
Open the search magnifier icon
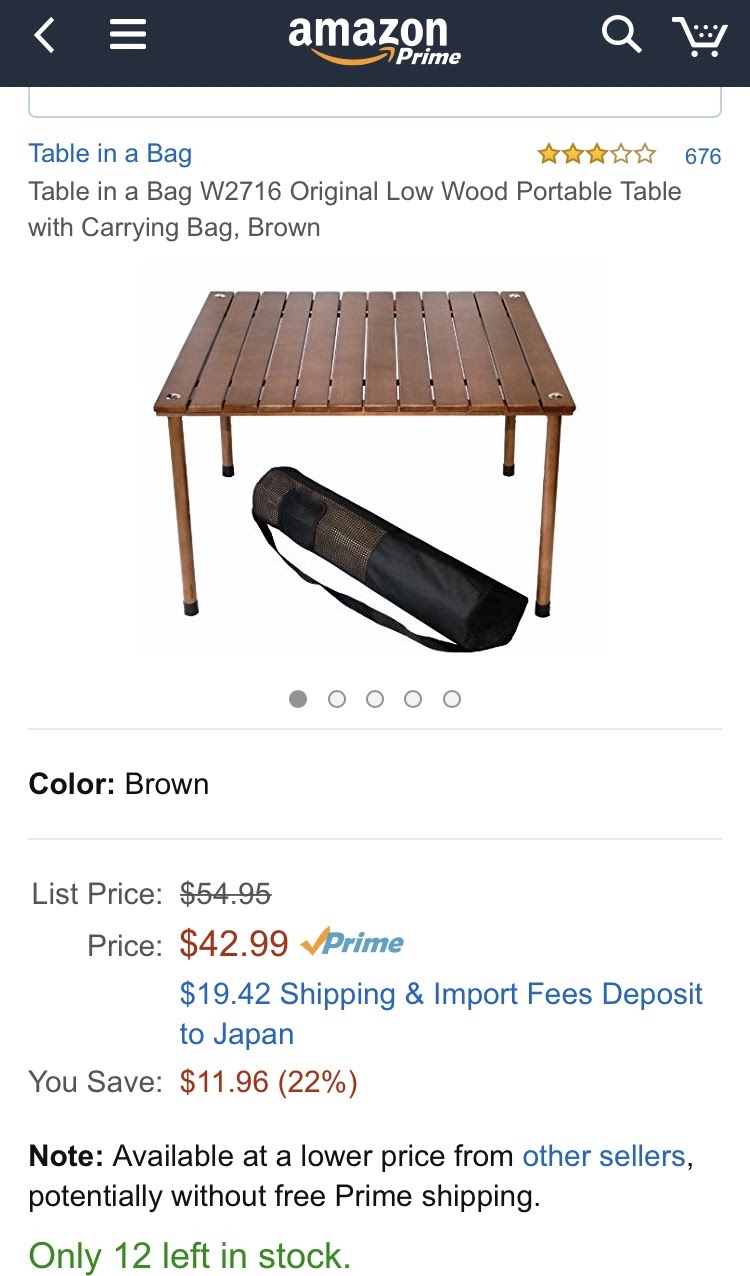coord(621,36)
